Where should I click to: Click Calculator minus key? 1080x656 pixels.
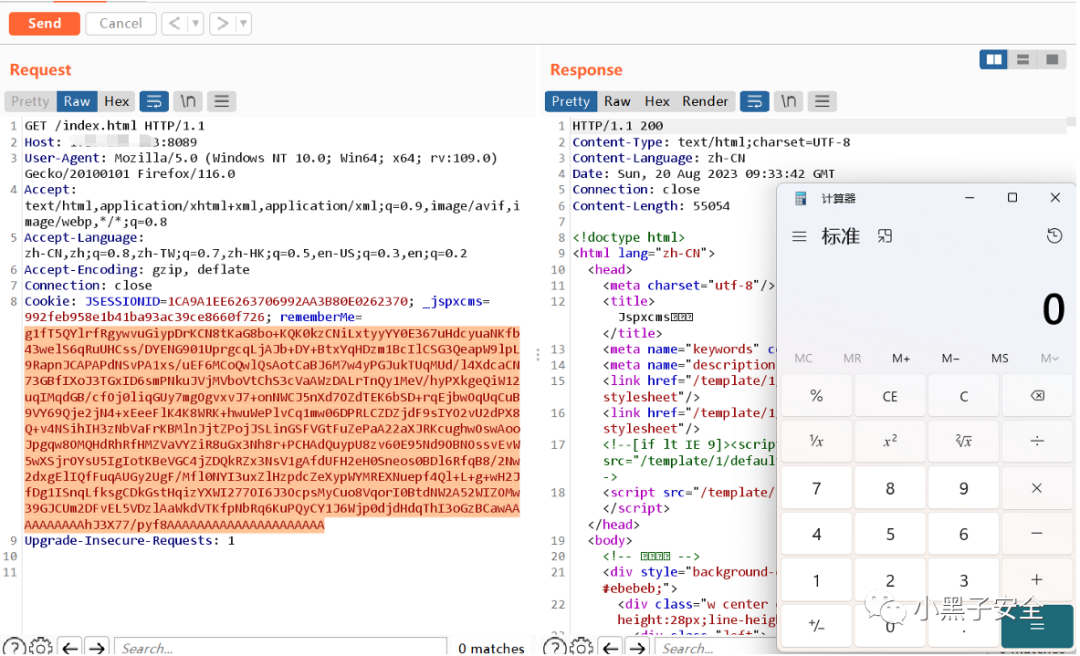pos(1037,534)
